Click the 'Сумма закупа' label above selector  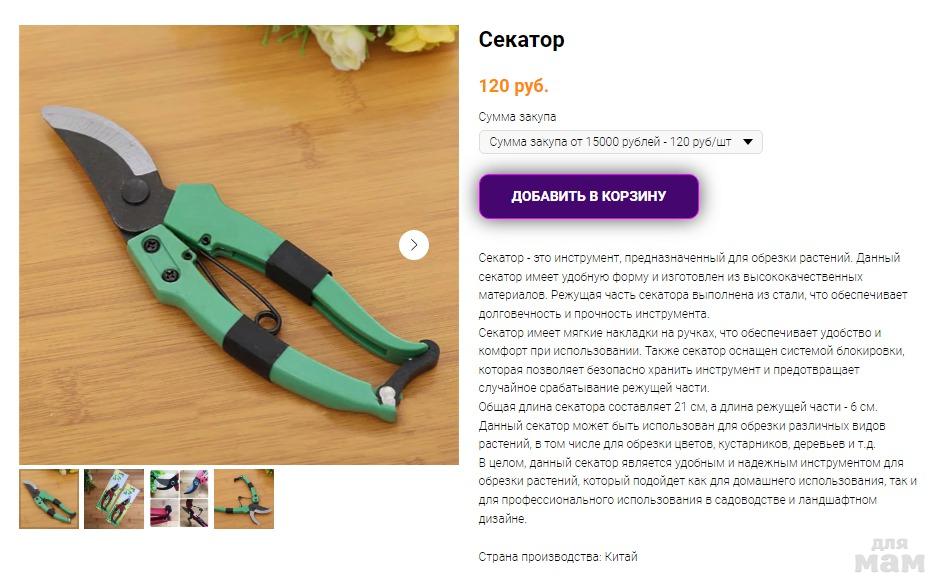coord(517,117)
